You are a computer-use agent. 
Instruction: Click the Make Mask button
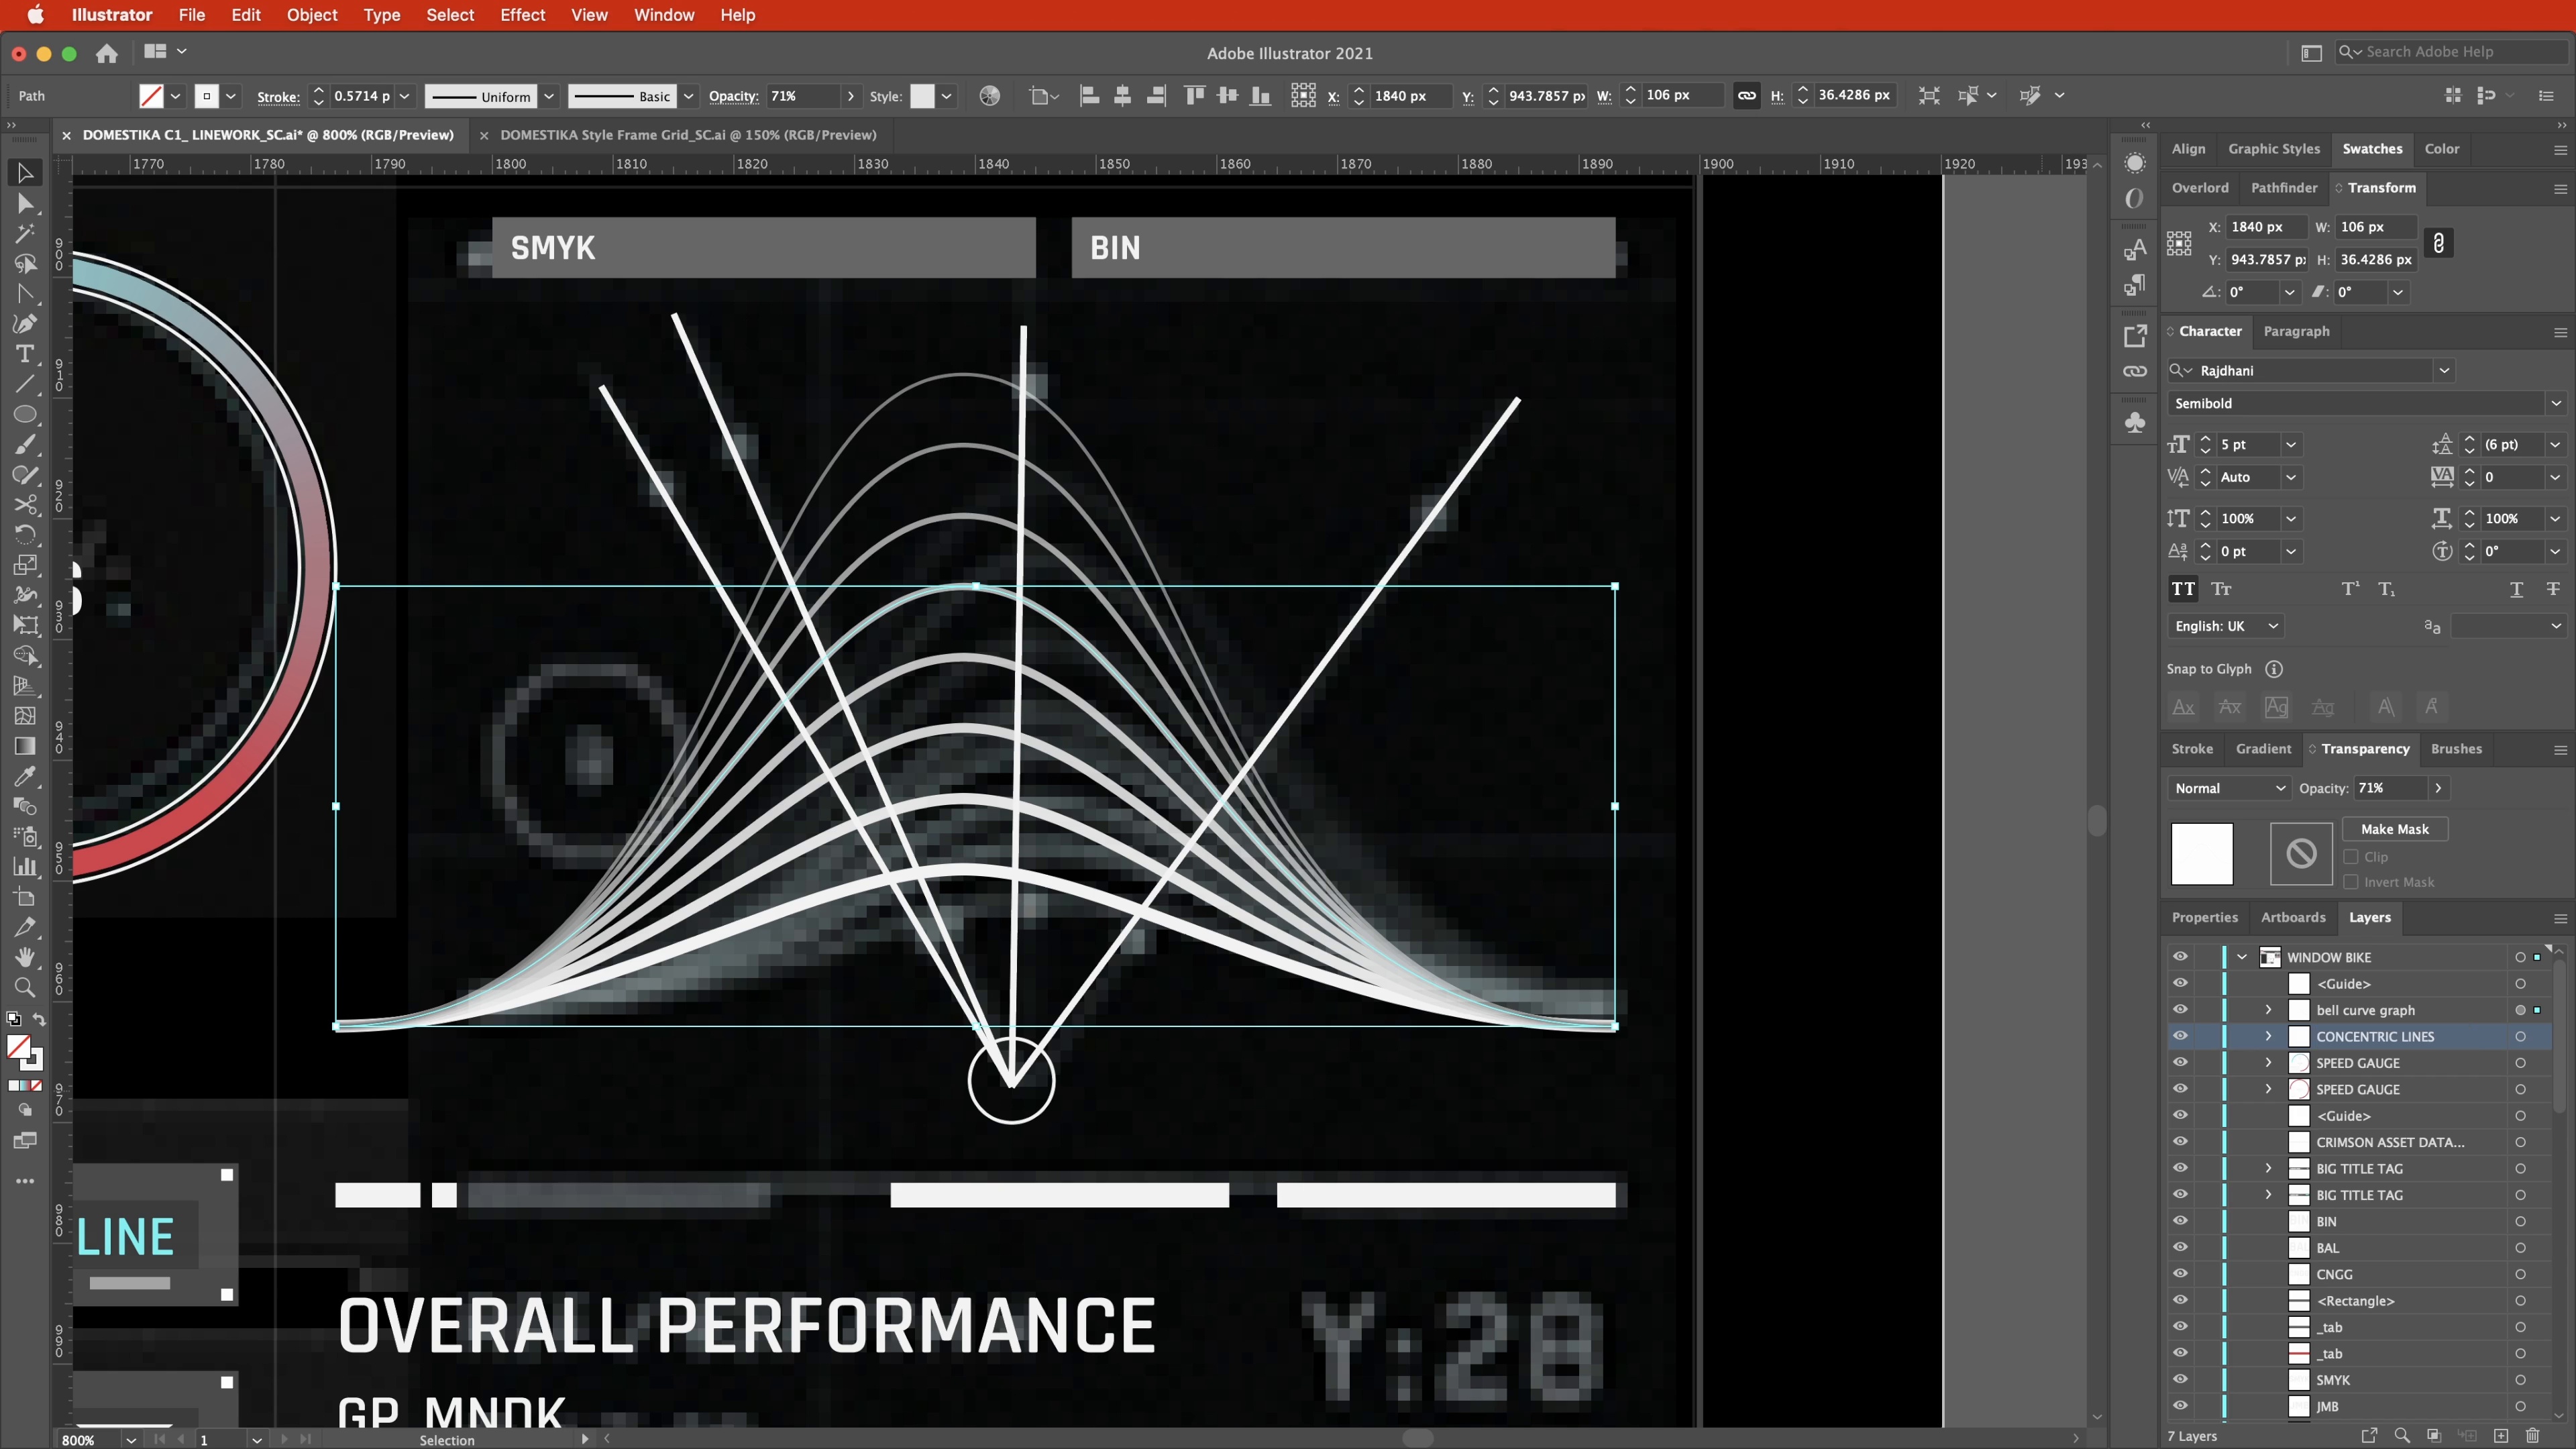click(2394, 829)
